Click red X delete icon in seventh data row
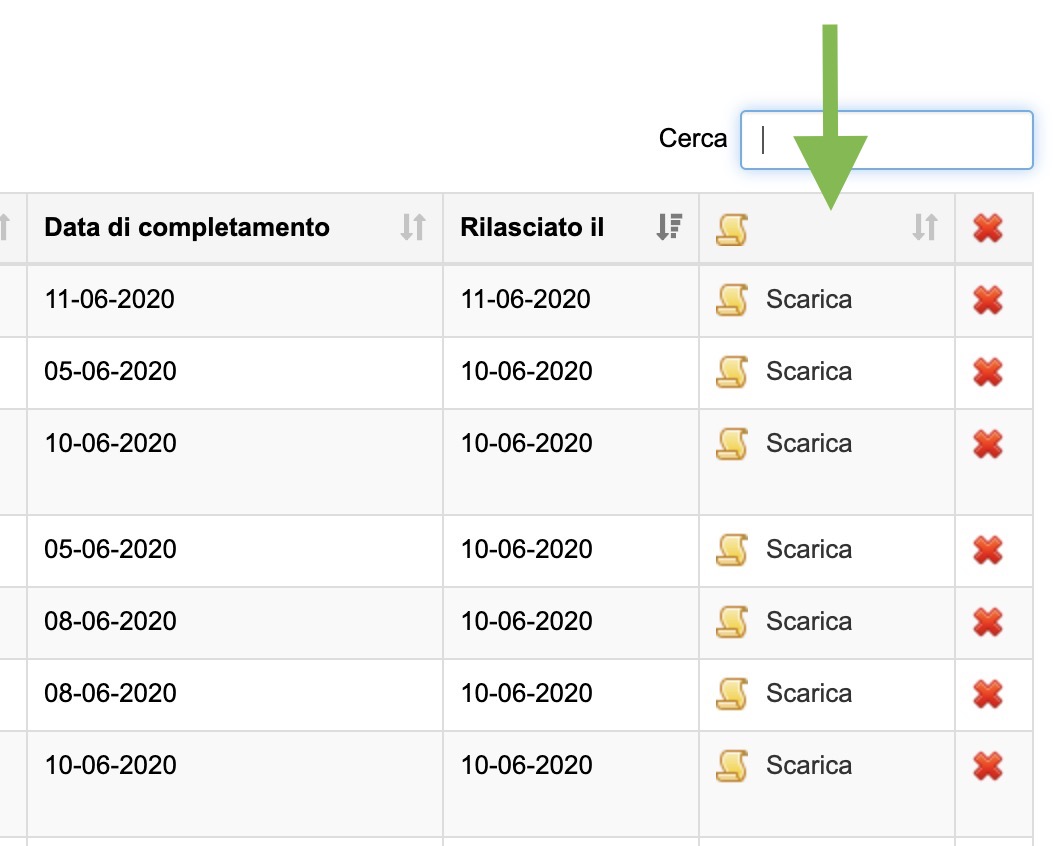Viewport: 1054px width, 846px height. (988, 766)
